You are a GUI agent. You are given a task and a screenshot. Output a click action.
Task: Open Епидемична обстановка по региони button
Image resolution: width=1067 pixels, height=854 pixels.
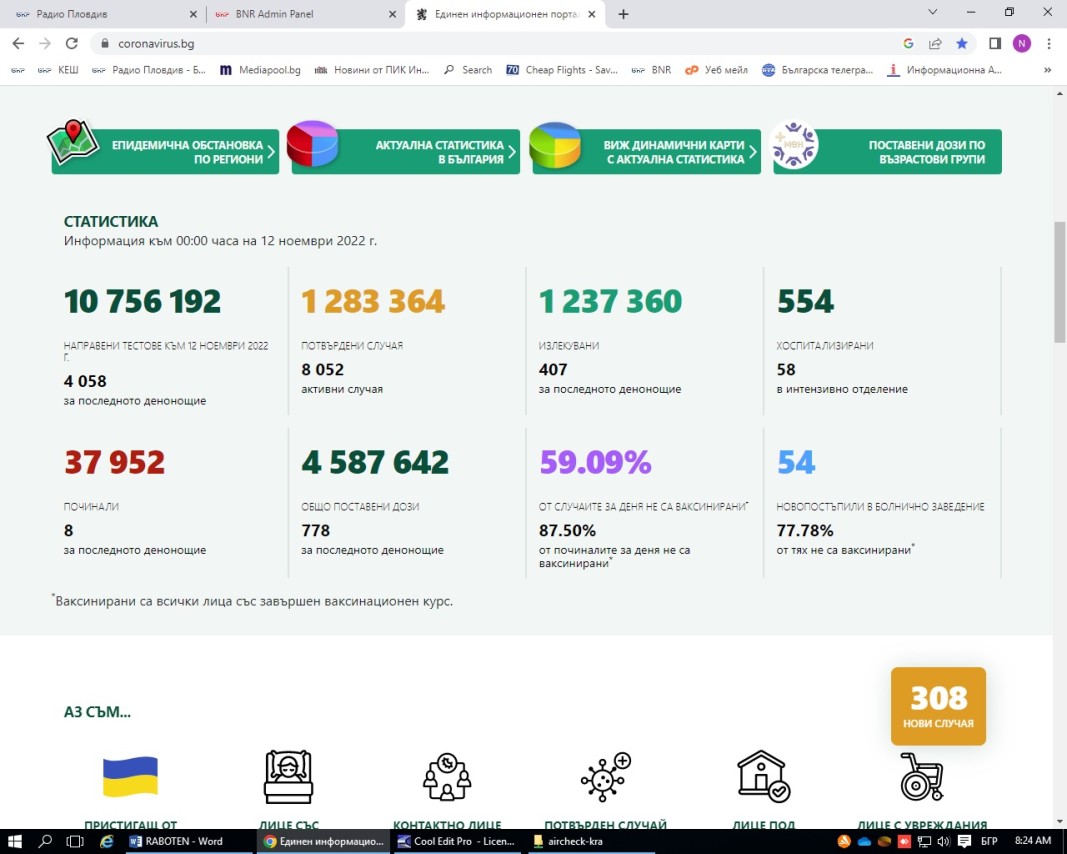tap(165, 152)
